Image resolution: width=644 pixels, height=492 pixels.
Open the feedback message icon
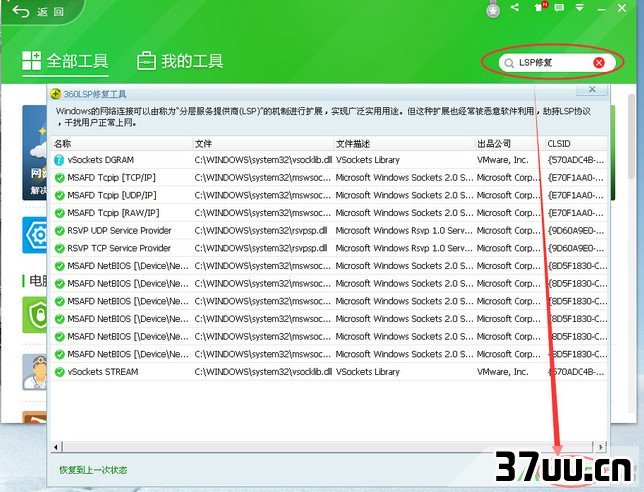(559, 7)
